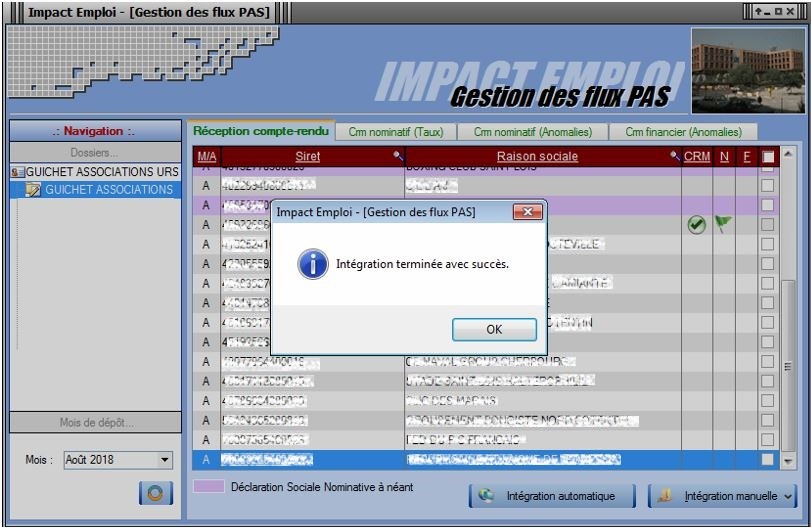Sort by the Siret column header
Viewport: 811px width, 528px height.
pyautogui.click(x=308, y=156)
